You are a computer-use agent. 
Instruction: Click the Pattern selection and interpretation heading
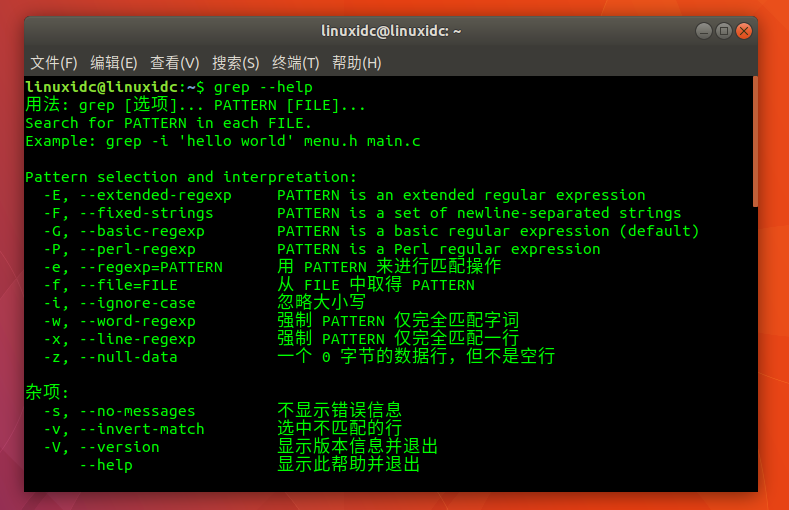coord(191,177)
